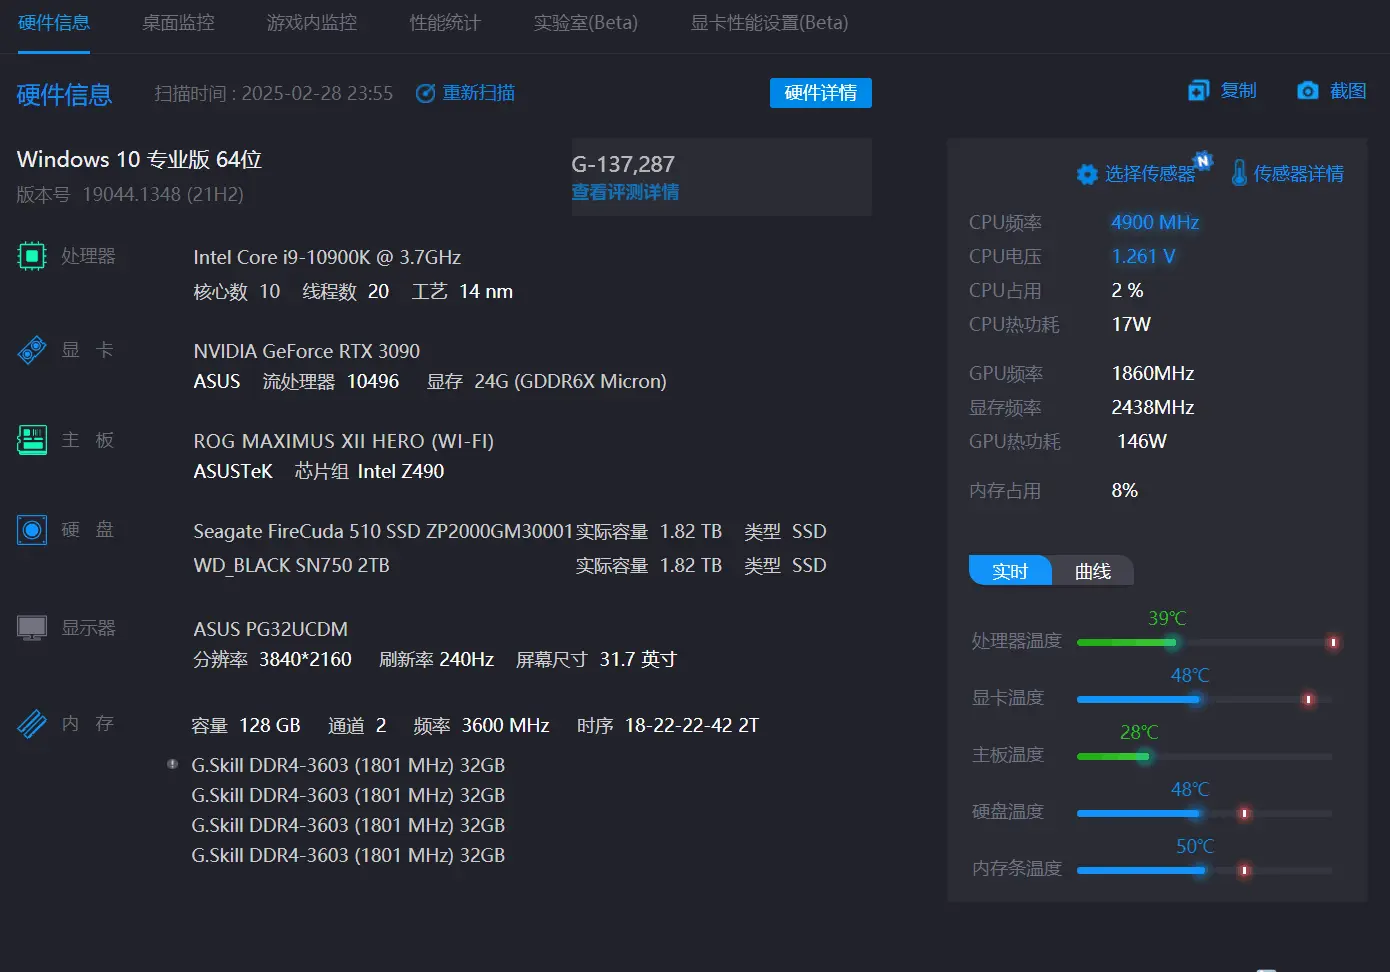The image size is (1390, 972).
Task: Click the 内存占用 8% value
Action: (1125, 490)
